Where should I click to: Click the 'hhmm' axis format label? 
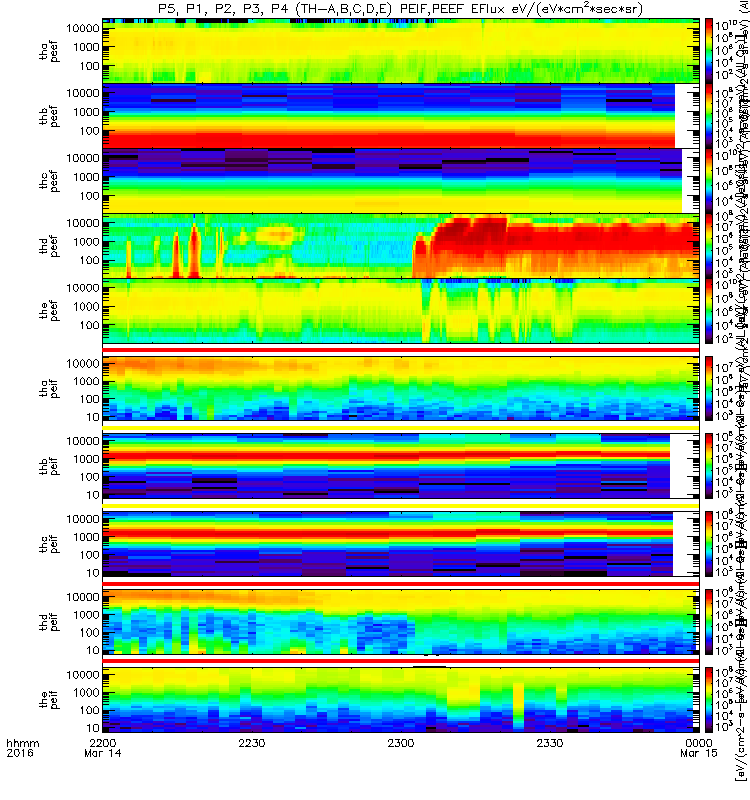22,743
